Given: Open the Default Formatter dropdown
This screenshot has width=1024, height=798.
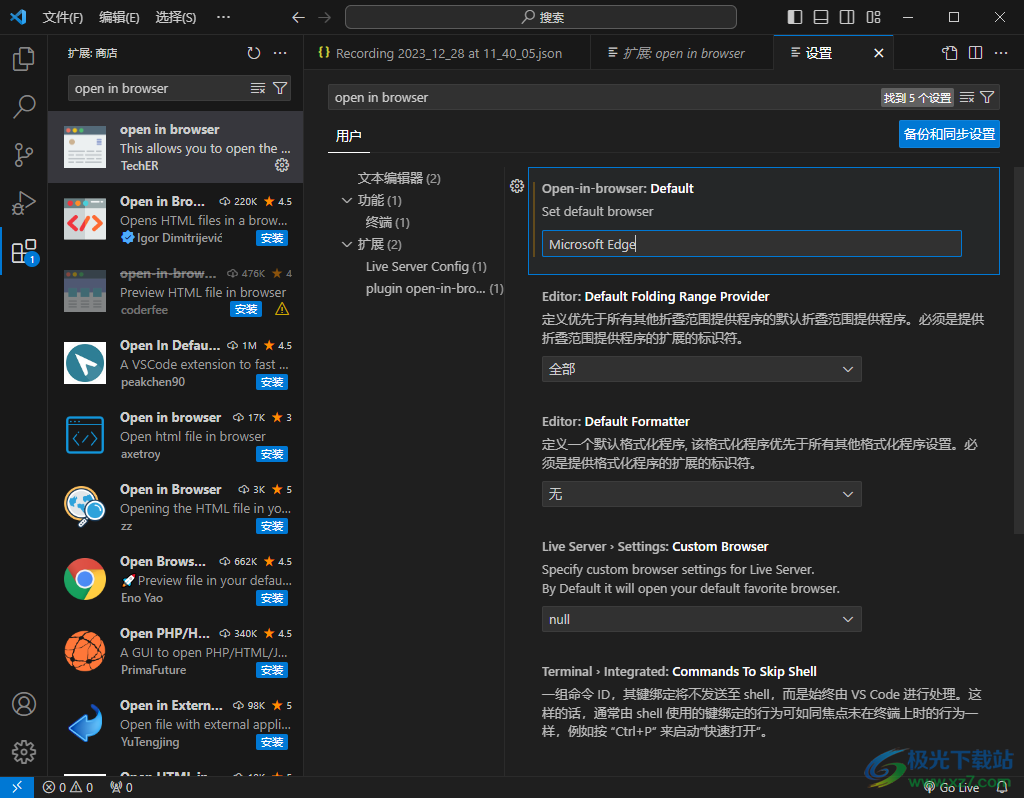Looking at the screenshot, I should 701,494.
